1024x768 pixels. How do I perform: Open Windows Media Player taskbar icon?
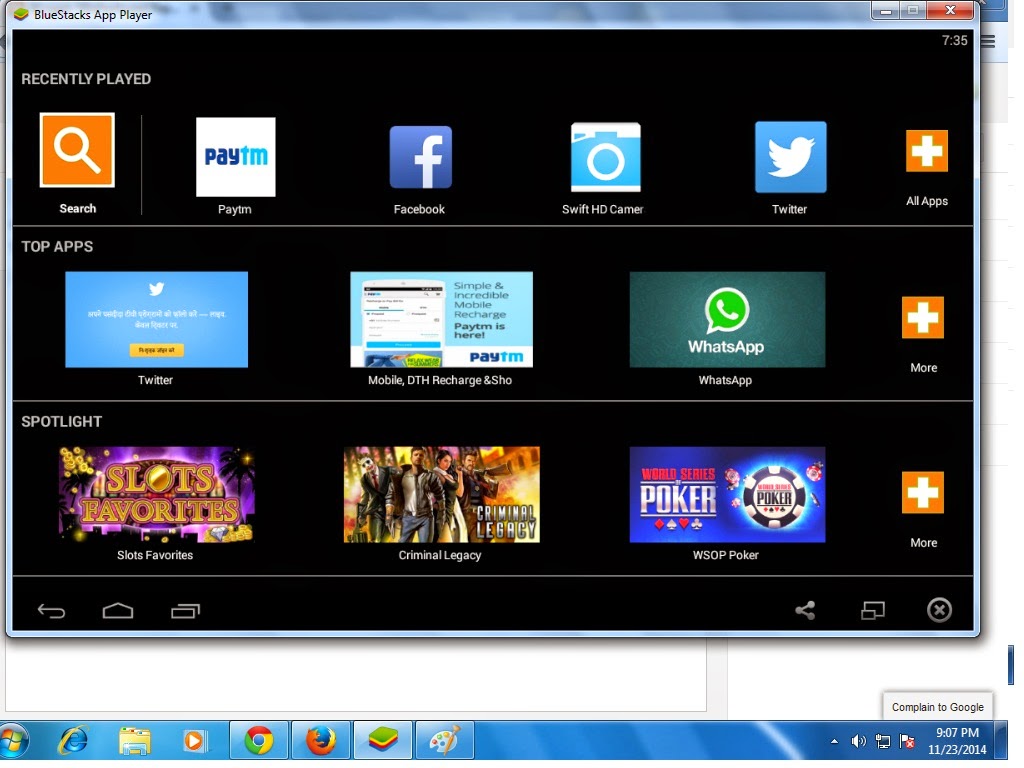click(194, 741)
